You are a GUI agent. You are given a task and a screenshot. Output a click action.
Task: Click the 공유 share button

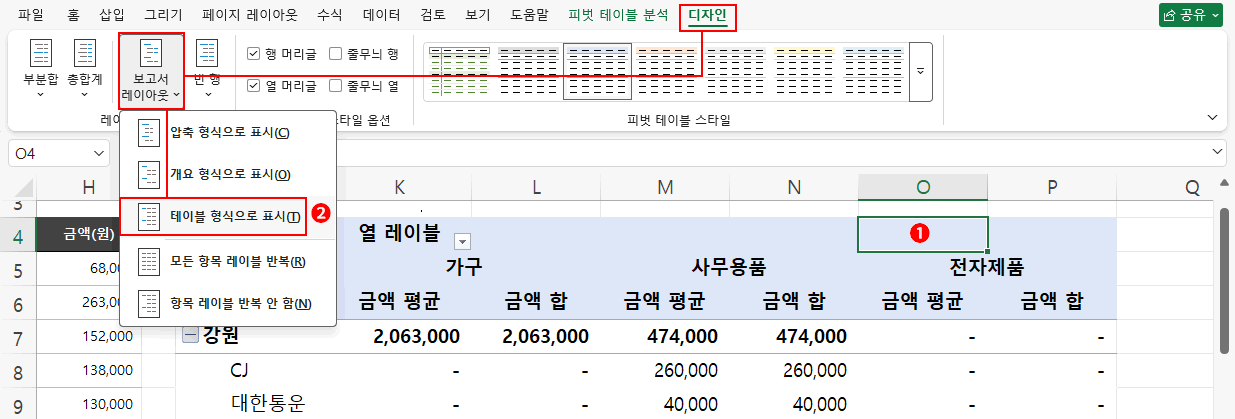point(1191,15)
